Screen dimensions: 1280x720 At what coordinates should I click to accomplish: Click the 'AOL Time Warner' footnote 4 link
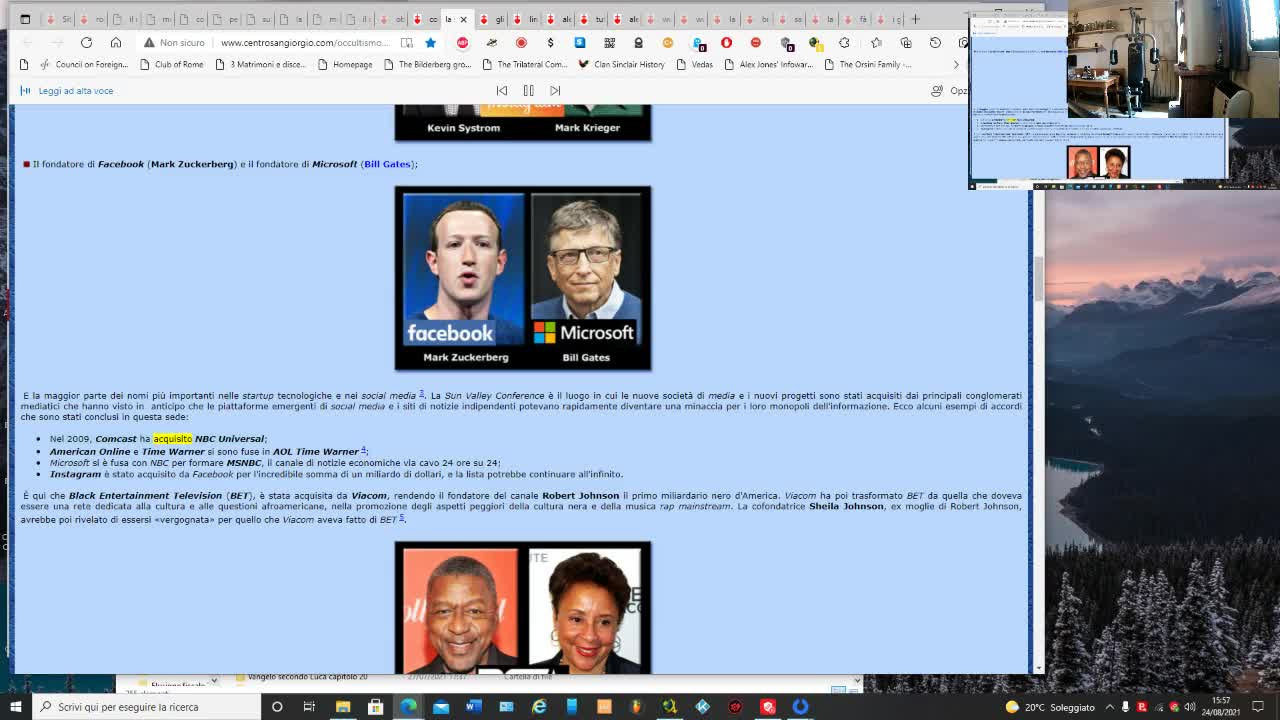click(x=363, y=450)
